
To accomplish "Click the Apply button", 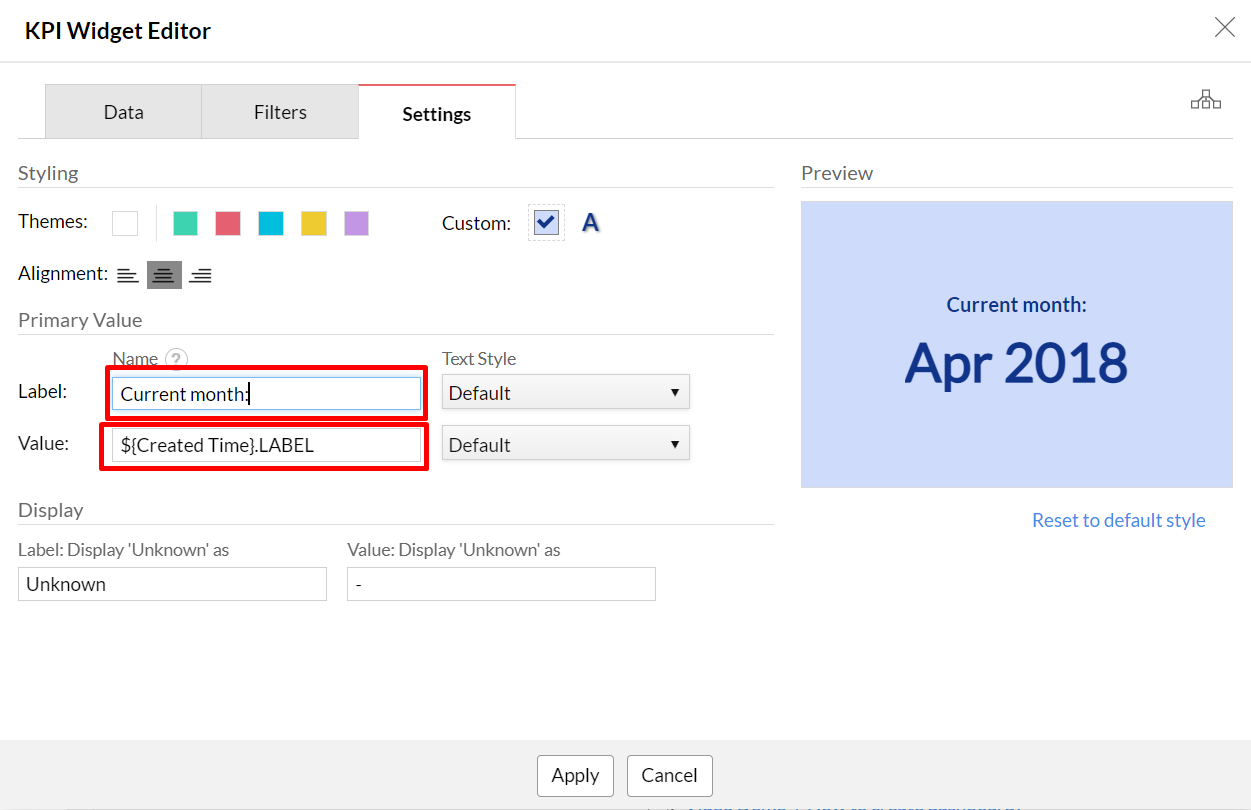I will pyautogui.click(x=575, y=775).
